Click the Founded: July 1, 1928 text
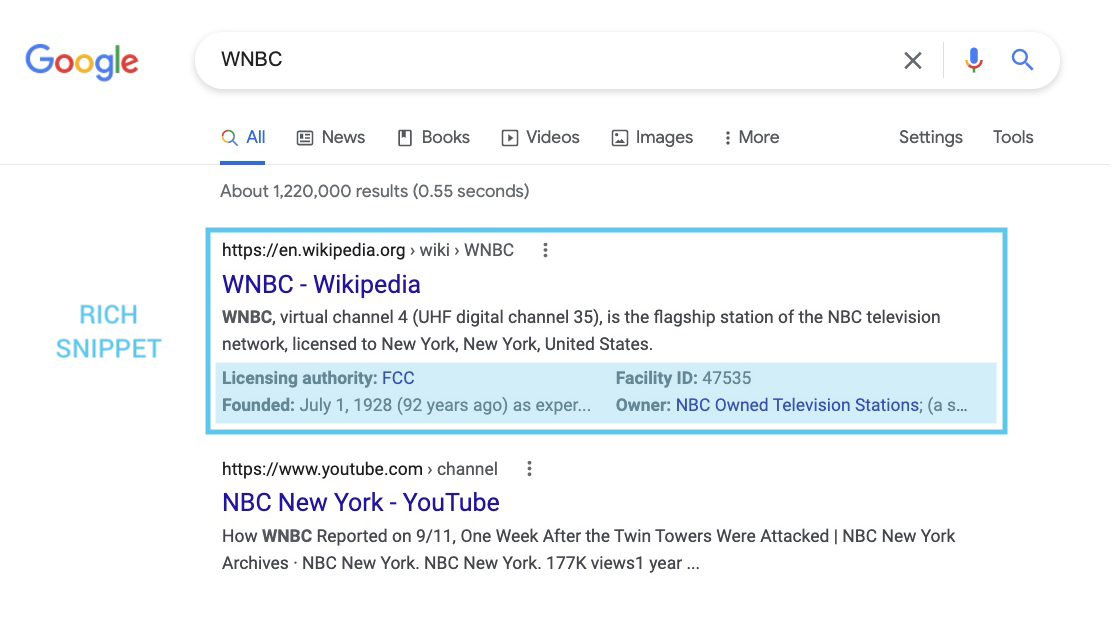This screenshot has height=617, width=1117. click(406, 405)
